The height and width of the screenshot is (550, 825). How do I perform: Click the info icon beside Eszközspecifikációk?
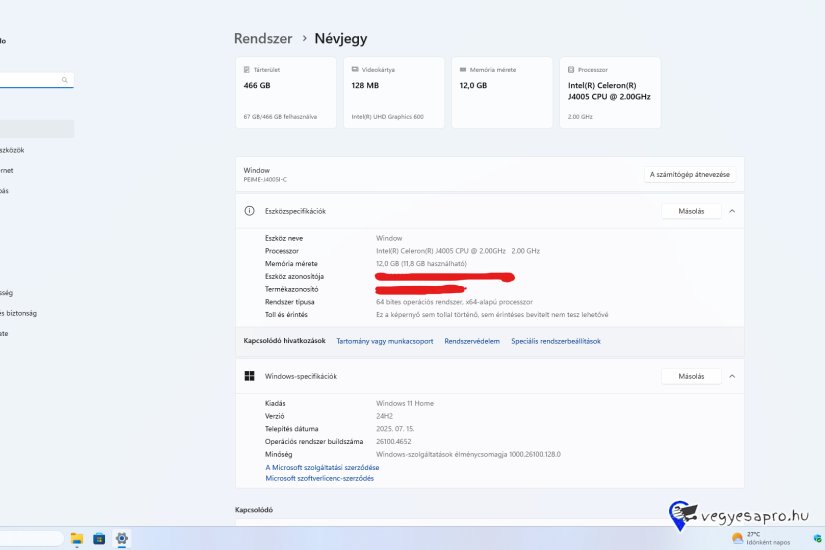(x=249, y=211)
